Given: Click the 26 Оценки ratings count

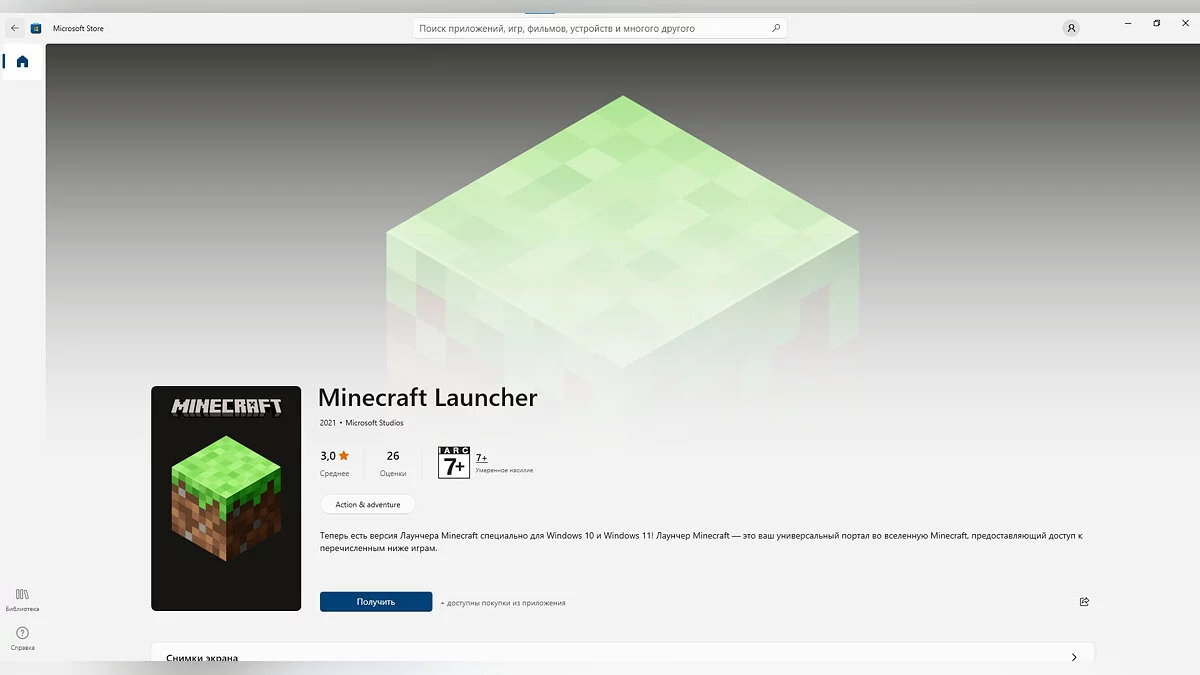Looking at the screenshot, I should (393, 463).
